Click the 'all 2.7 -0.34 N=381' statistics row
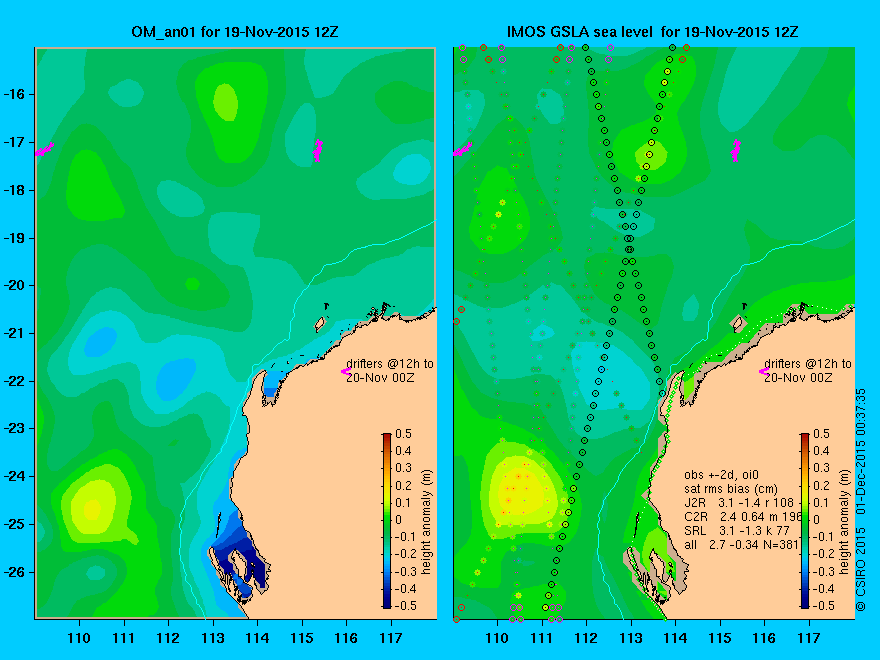This screenshot has width=880, height=660. 741,544
